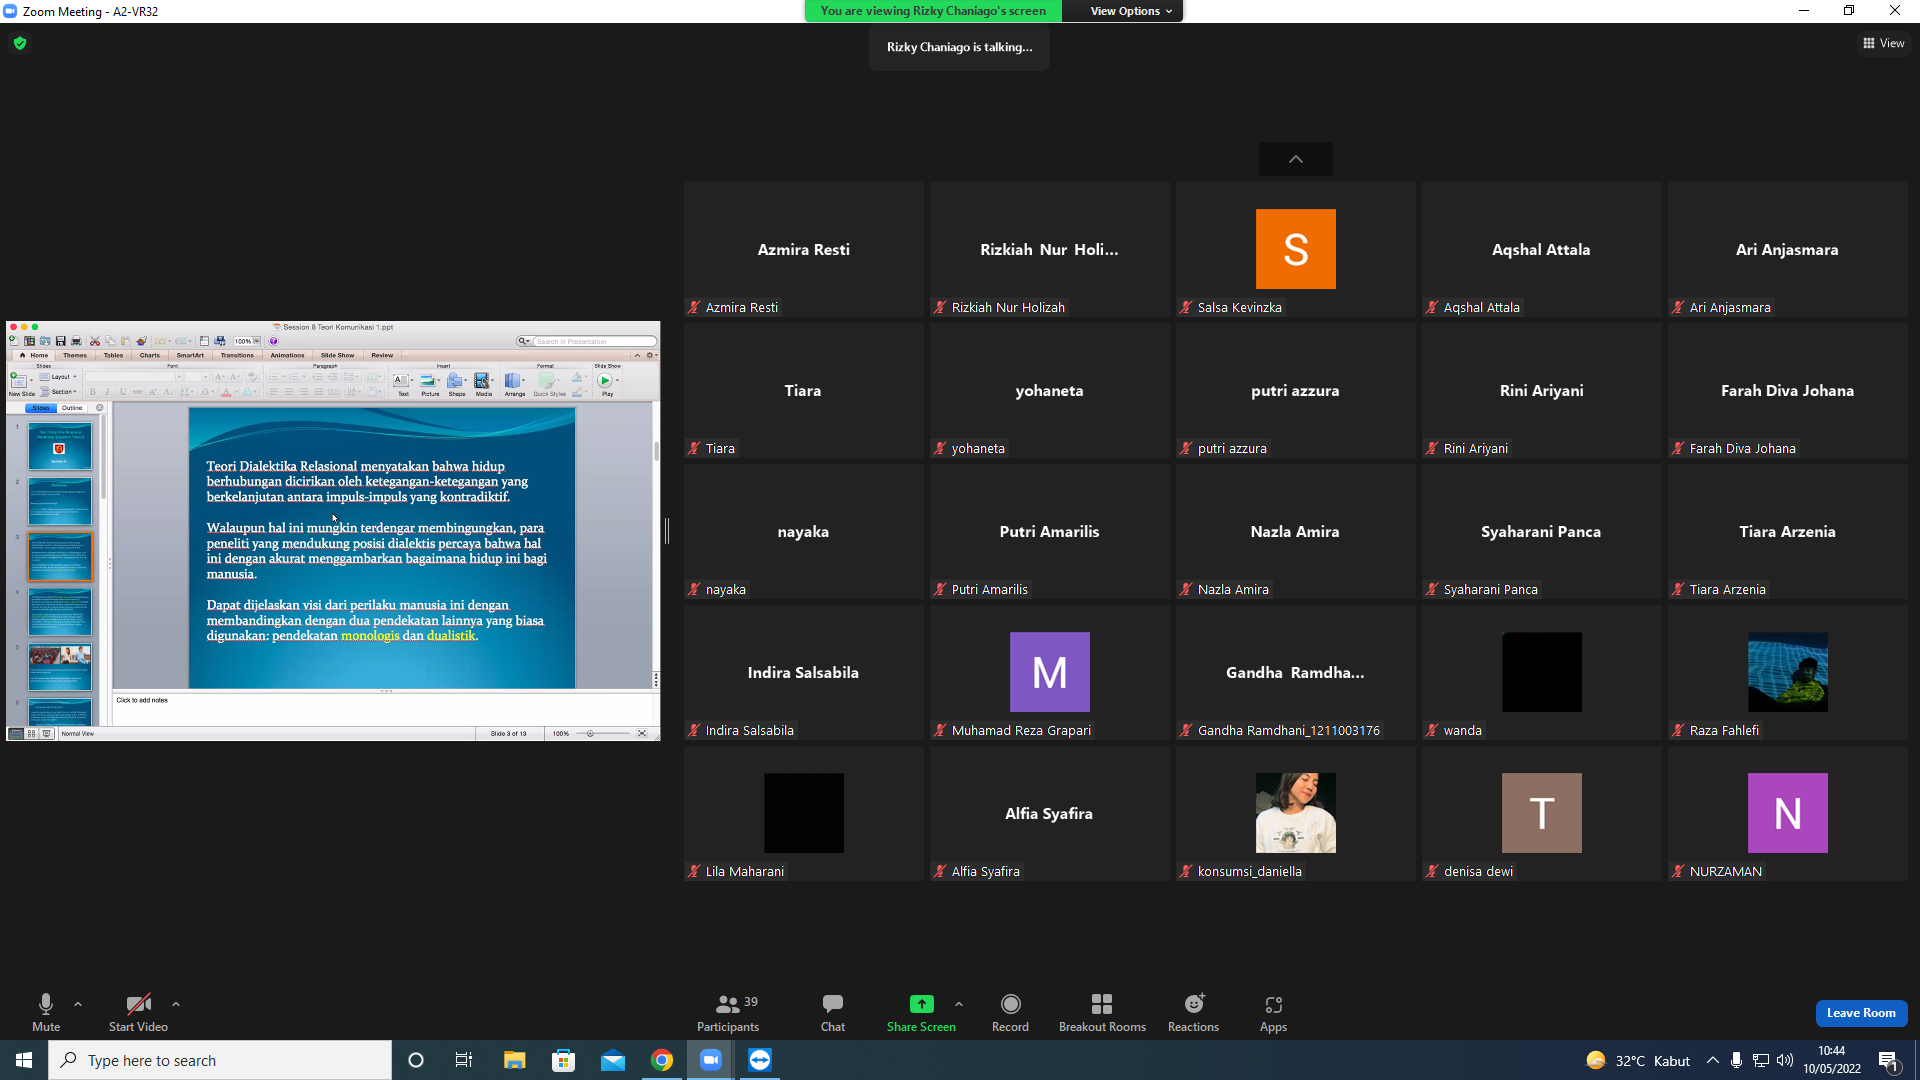This screenshot has width=1920, height=1080.
Task: Open the Review tab in PowerPoint
Action: pos(382,355)
